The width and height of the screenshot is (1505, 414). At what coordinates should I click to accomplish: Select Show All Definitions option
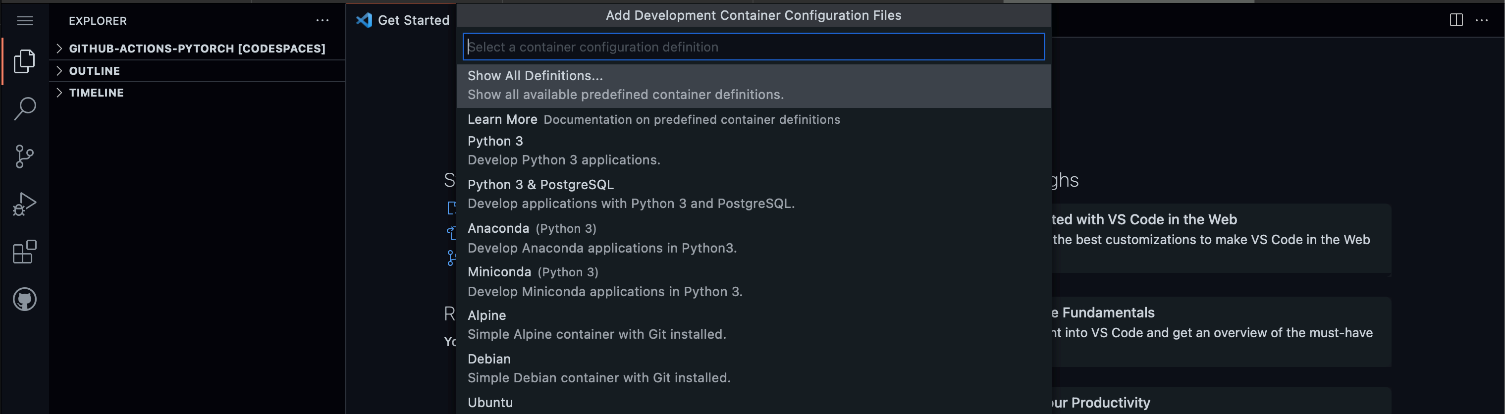(x=754, y=86)
